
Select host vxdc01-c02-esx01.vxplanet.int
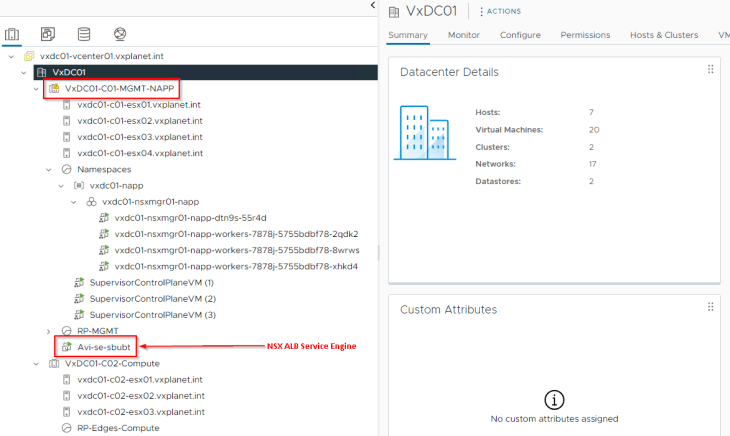pos(140,380)
